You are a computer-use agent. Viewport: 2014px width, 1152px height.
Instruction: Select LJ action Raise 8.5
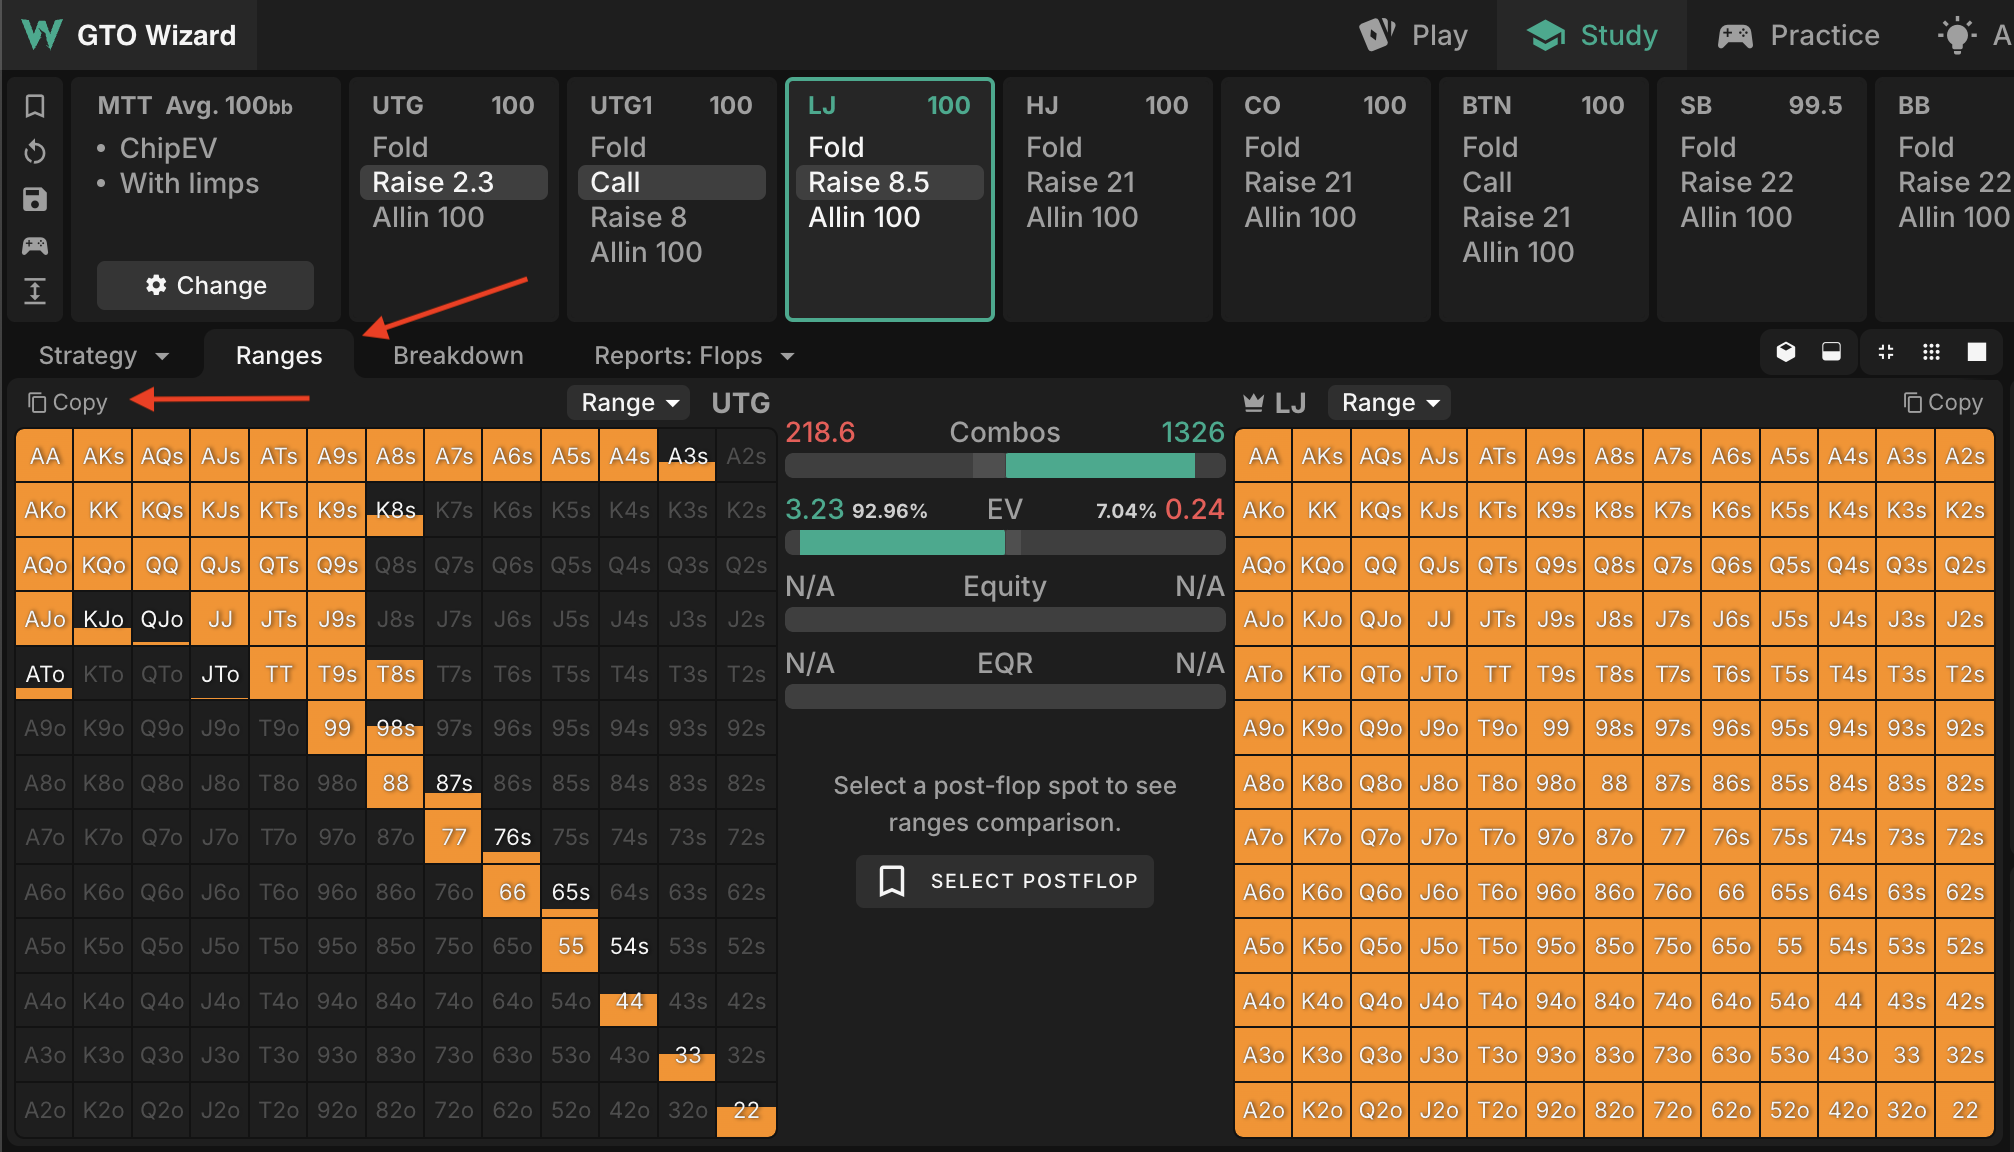[x=889, y=183]
